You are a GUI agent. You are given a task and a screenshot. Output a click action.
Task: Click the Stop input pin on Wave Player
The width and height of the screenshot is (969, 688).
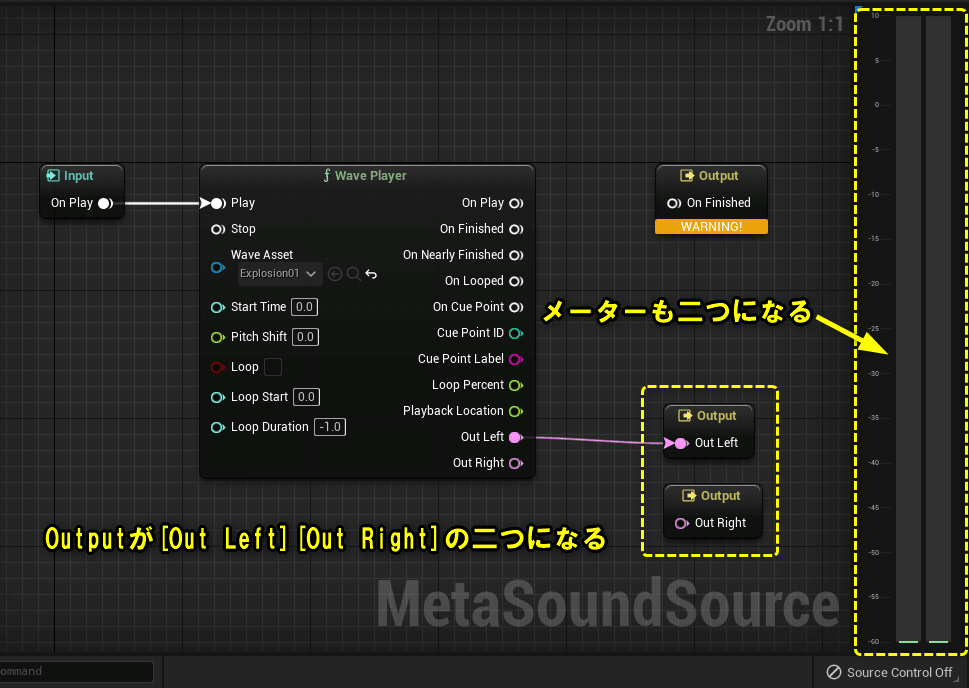[x=218, y=229]
